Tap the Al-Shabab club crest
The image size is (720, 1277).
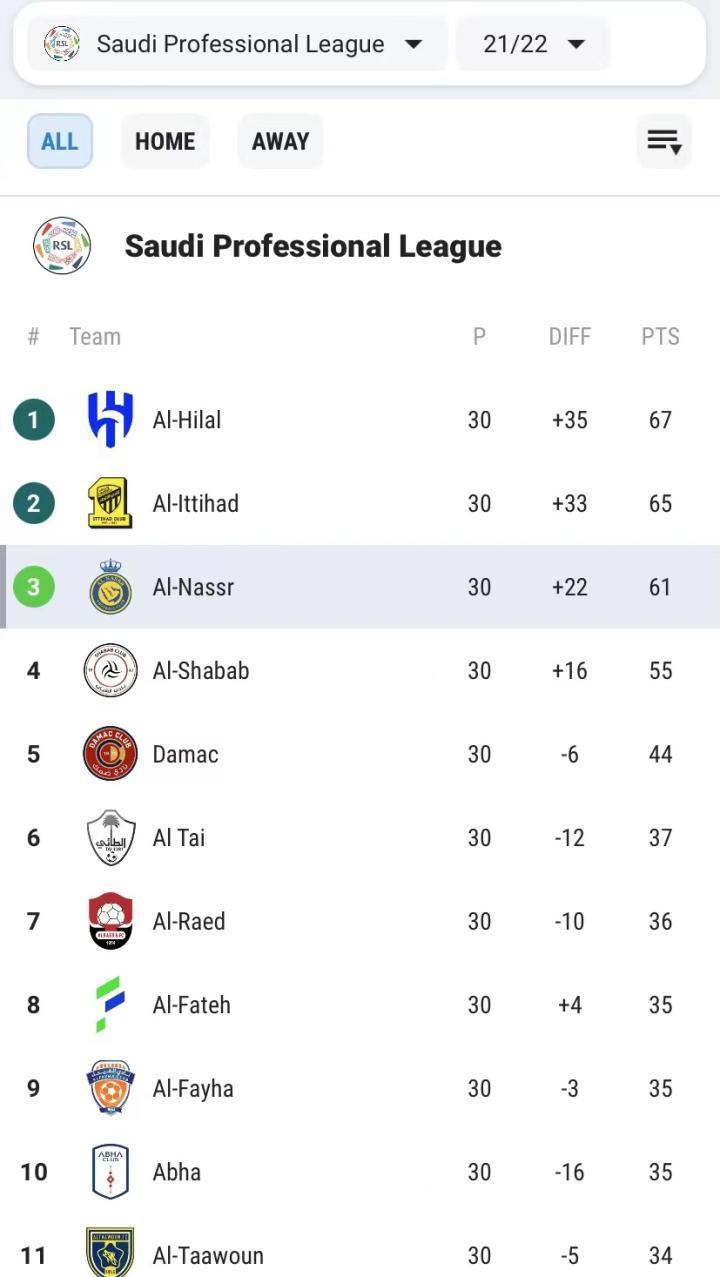click(x=110, y=670)
